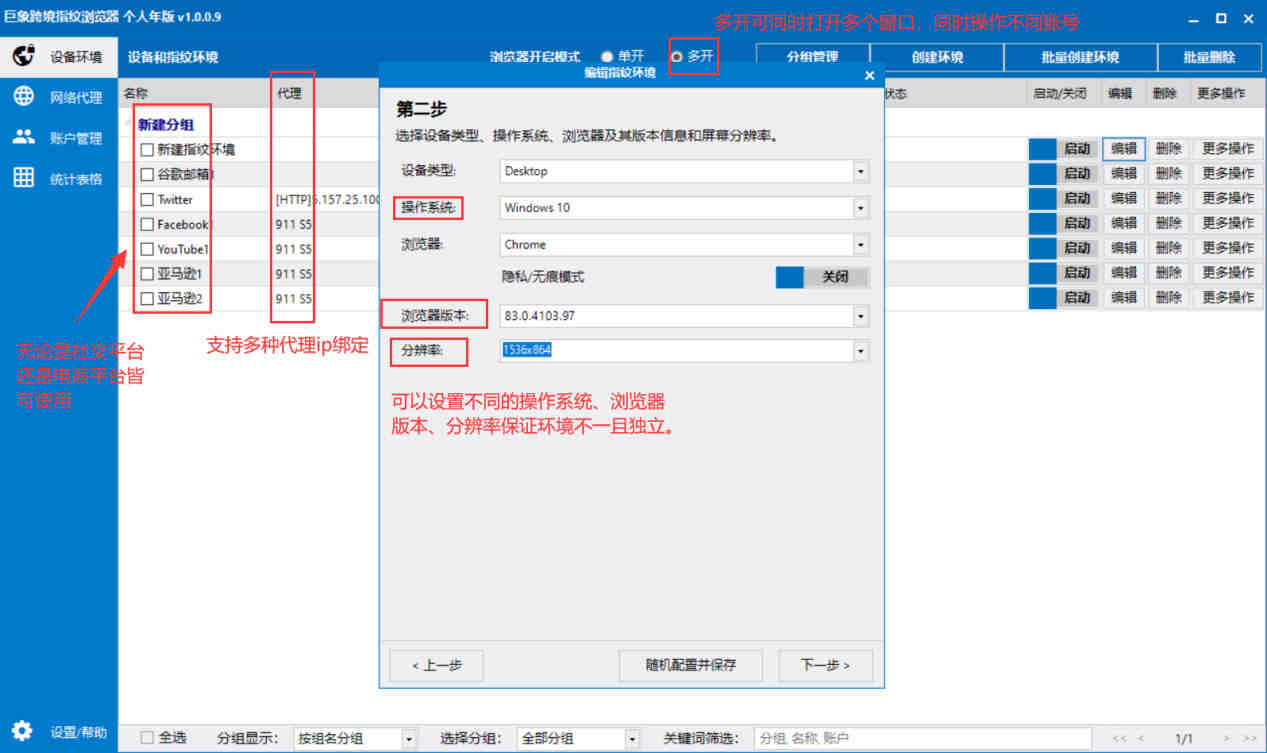Screen dimensions: 1267x753
Task: Select the 新建分组 group row
Action: [166, 125]
